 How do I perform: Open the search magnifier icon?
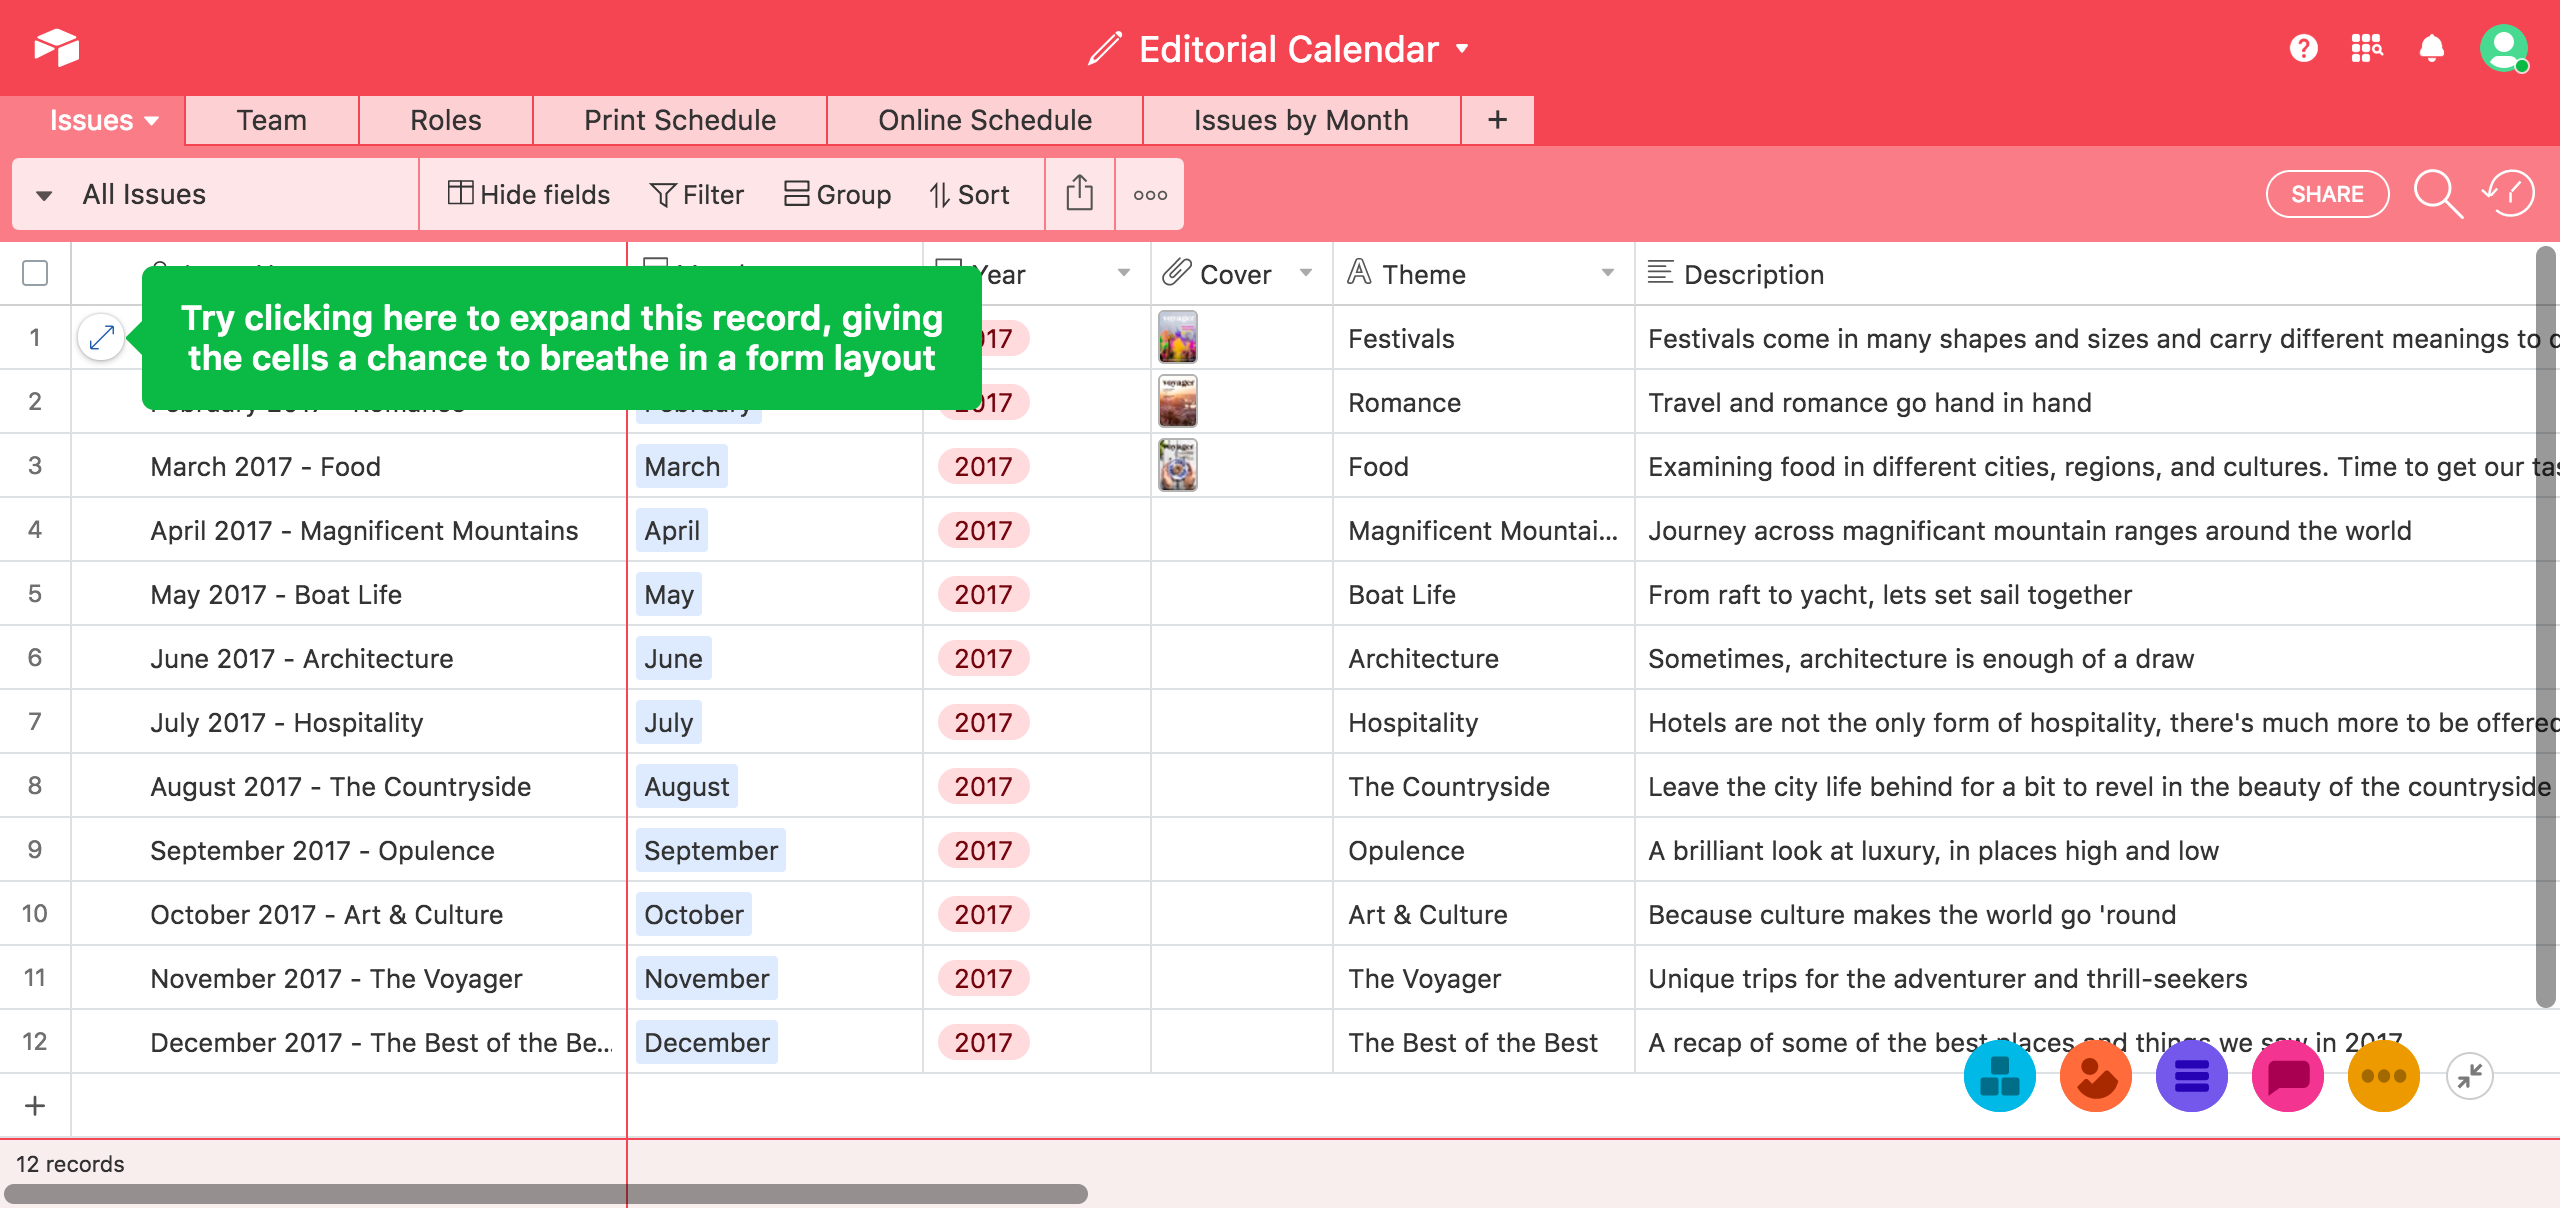(x=2437, y=193)
